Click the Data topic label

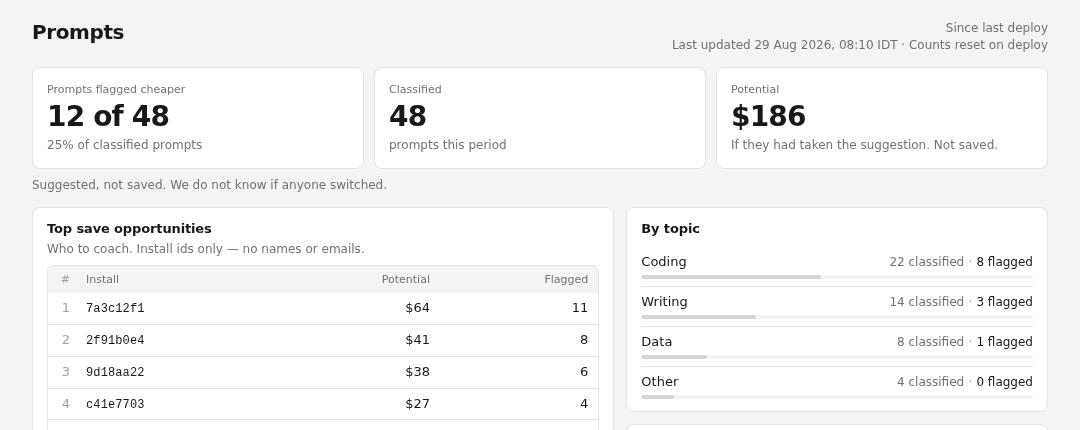[x=656, y=342]
